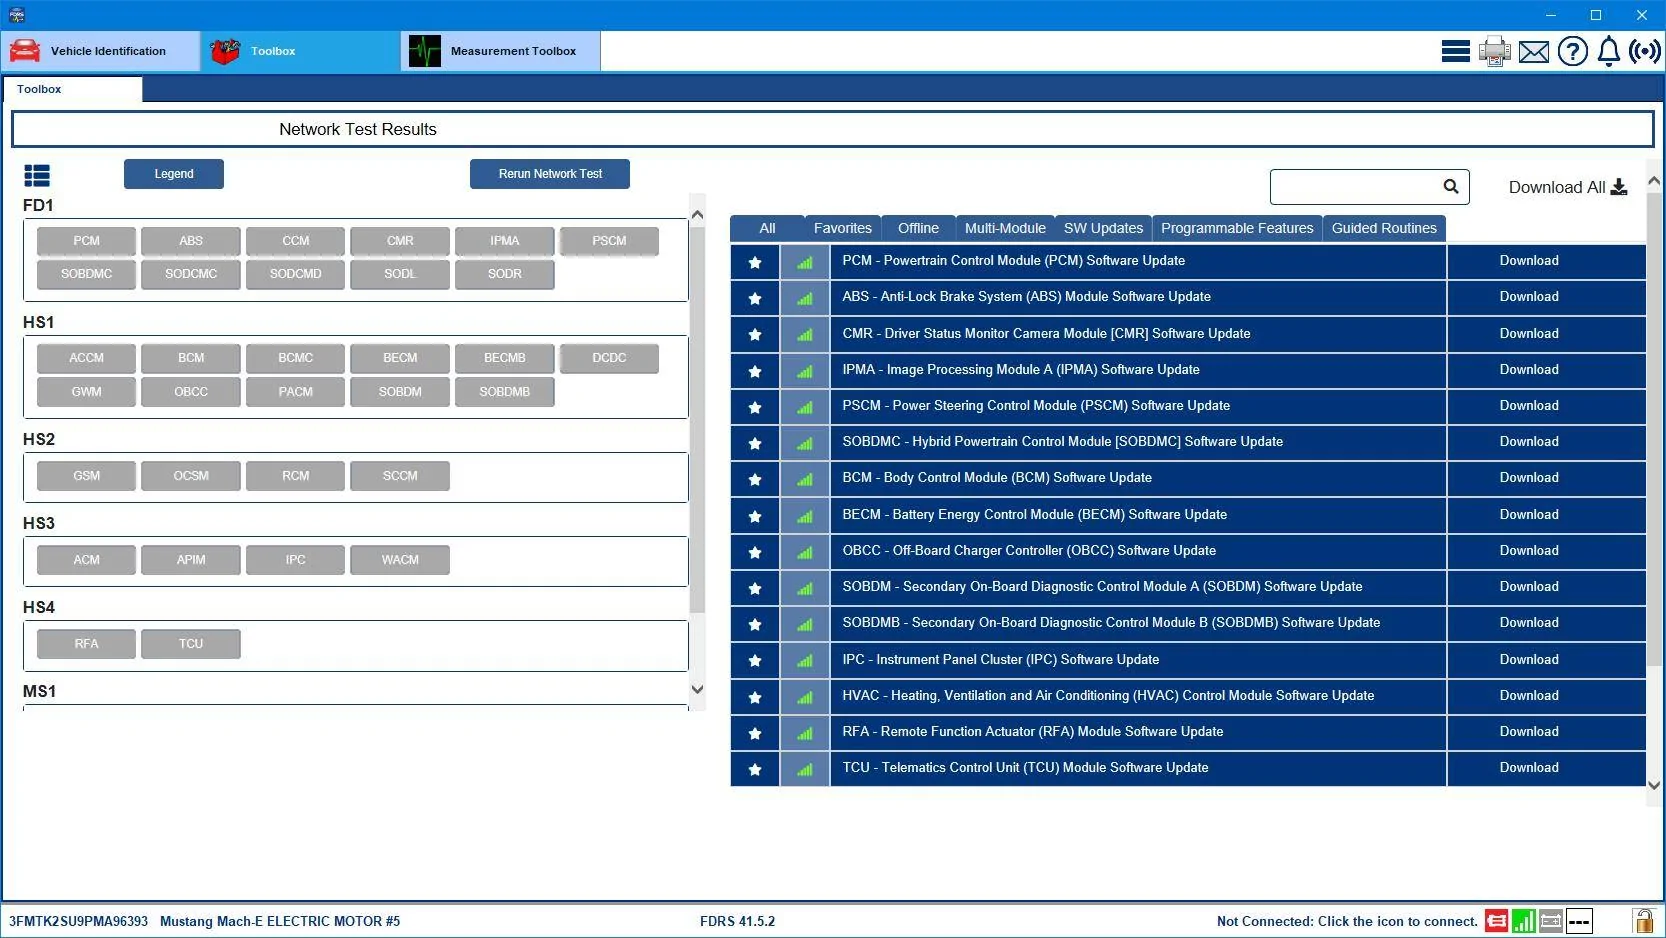Open the Vehicle Identification tab
The image size is (1666, 938).
tap(101, 51)
